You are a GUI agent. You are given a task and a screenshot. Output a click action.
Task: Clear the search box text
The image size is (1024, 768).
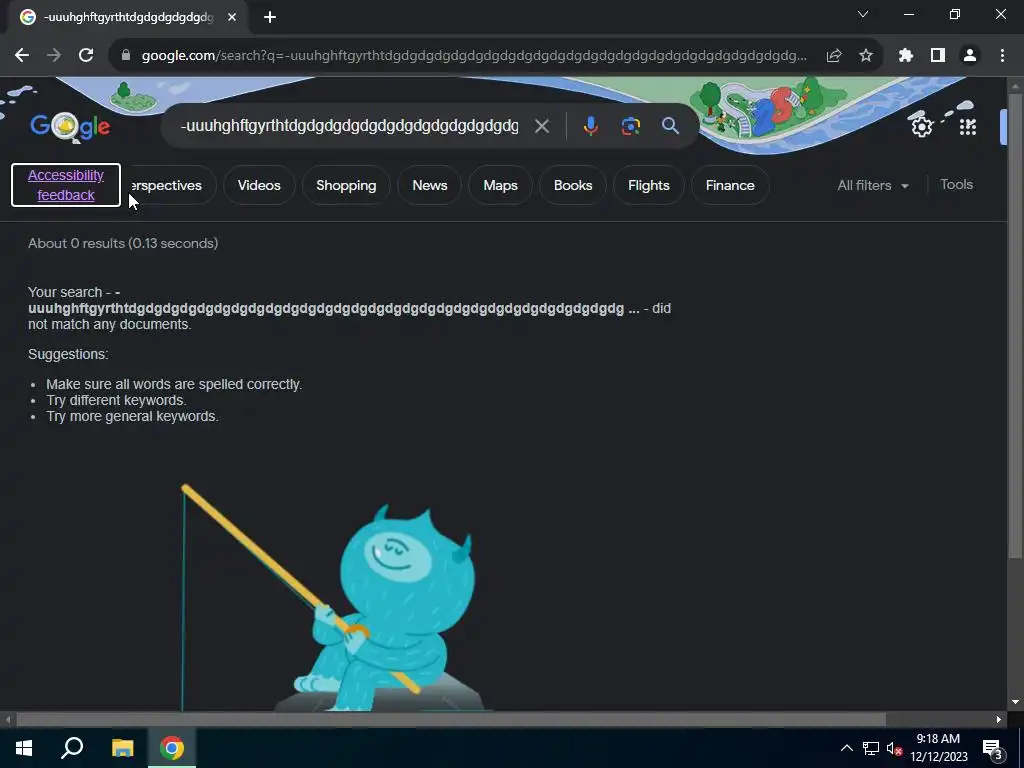click(541, 126)
